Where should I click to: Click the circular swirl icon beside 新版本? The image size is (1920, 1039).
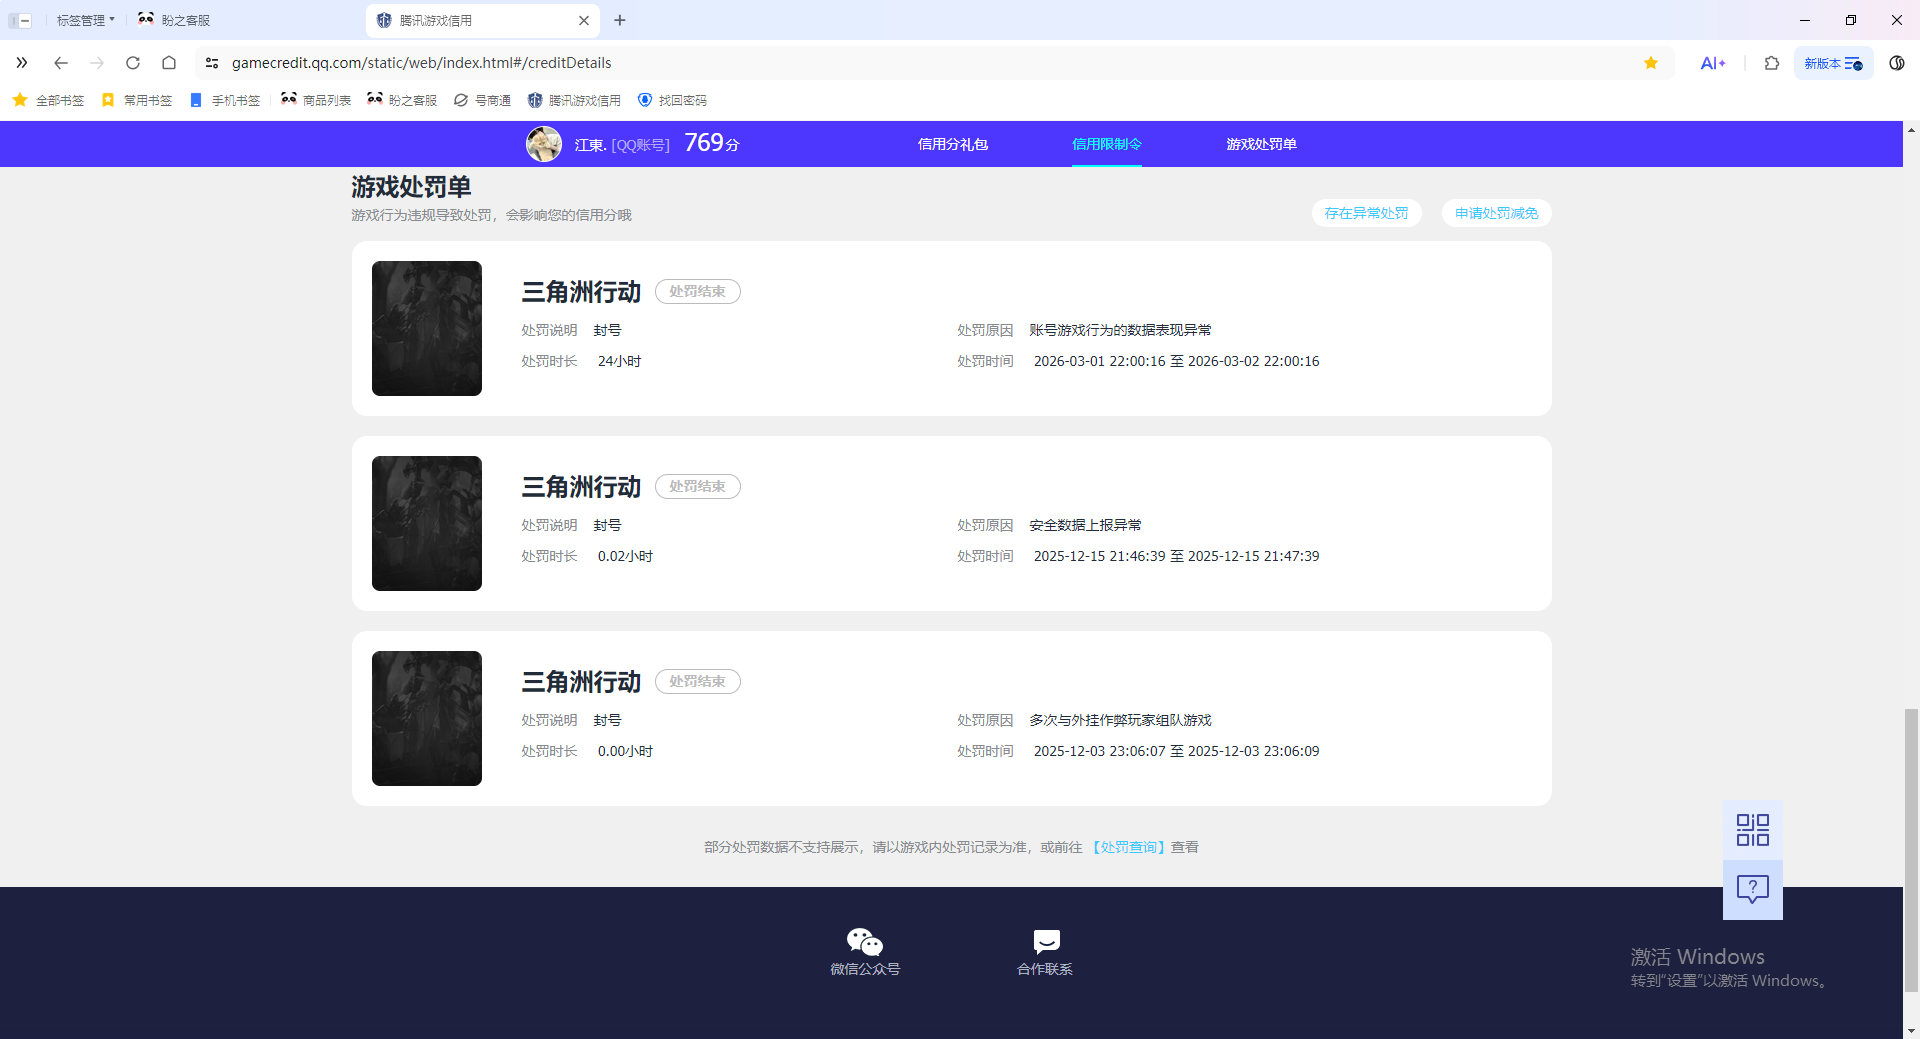[1897, 63]
